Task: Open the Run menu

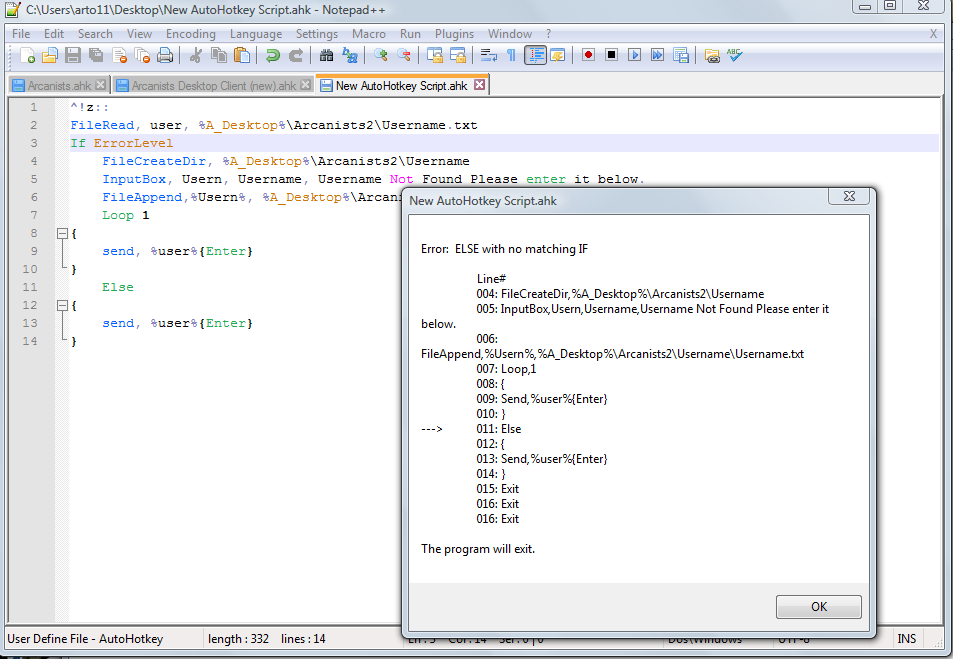Action: (x=410, y=34)
